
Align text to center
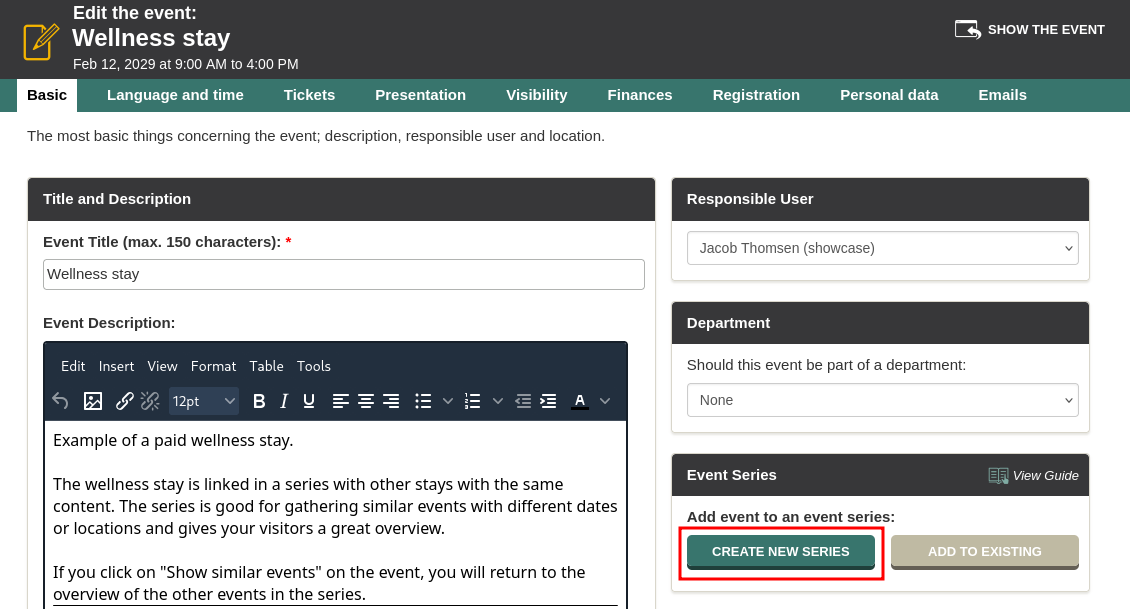tap(366, 401)
